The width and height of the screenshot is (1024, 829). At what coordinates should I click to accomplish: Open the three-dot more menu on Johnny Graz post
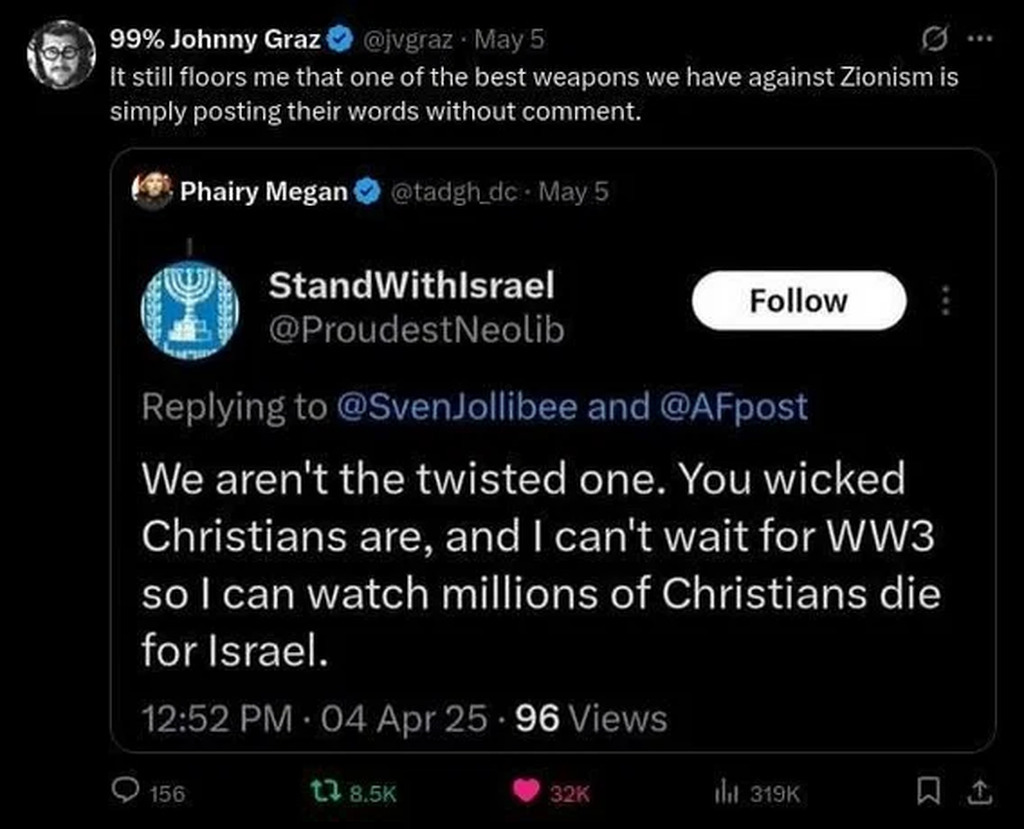click(x=980, y=39)
